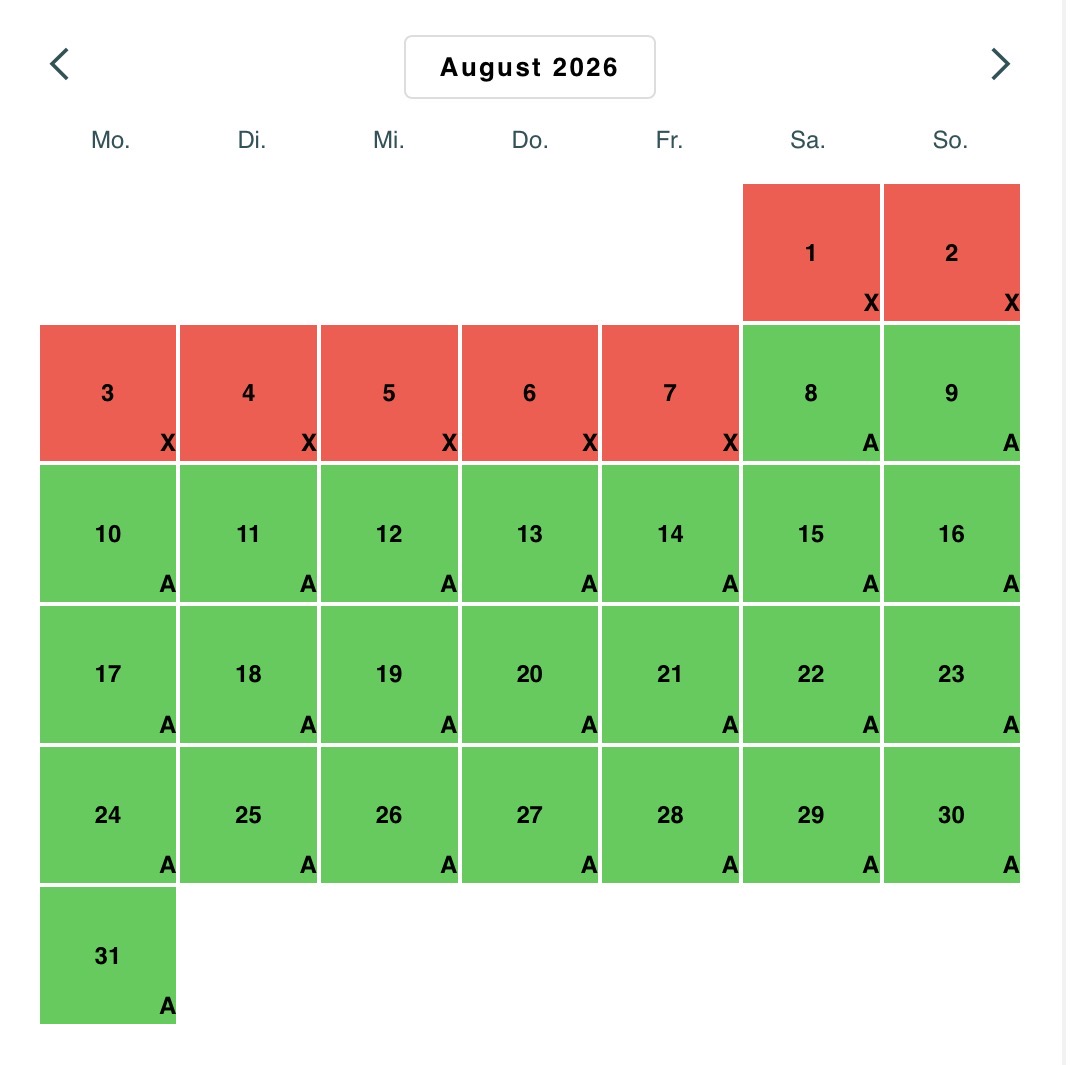Choose Saturday August 29
The height and width of the screenshot is (1065, 1072).
pos(811,815)
